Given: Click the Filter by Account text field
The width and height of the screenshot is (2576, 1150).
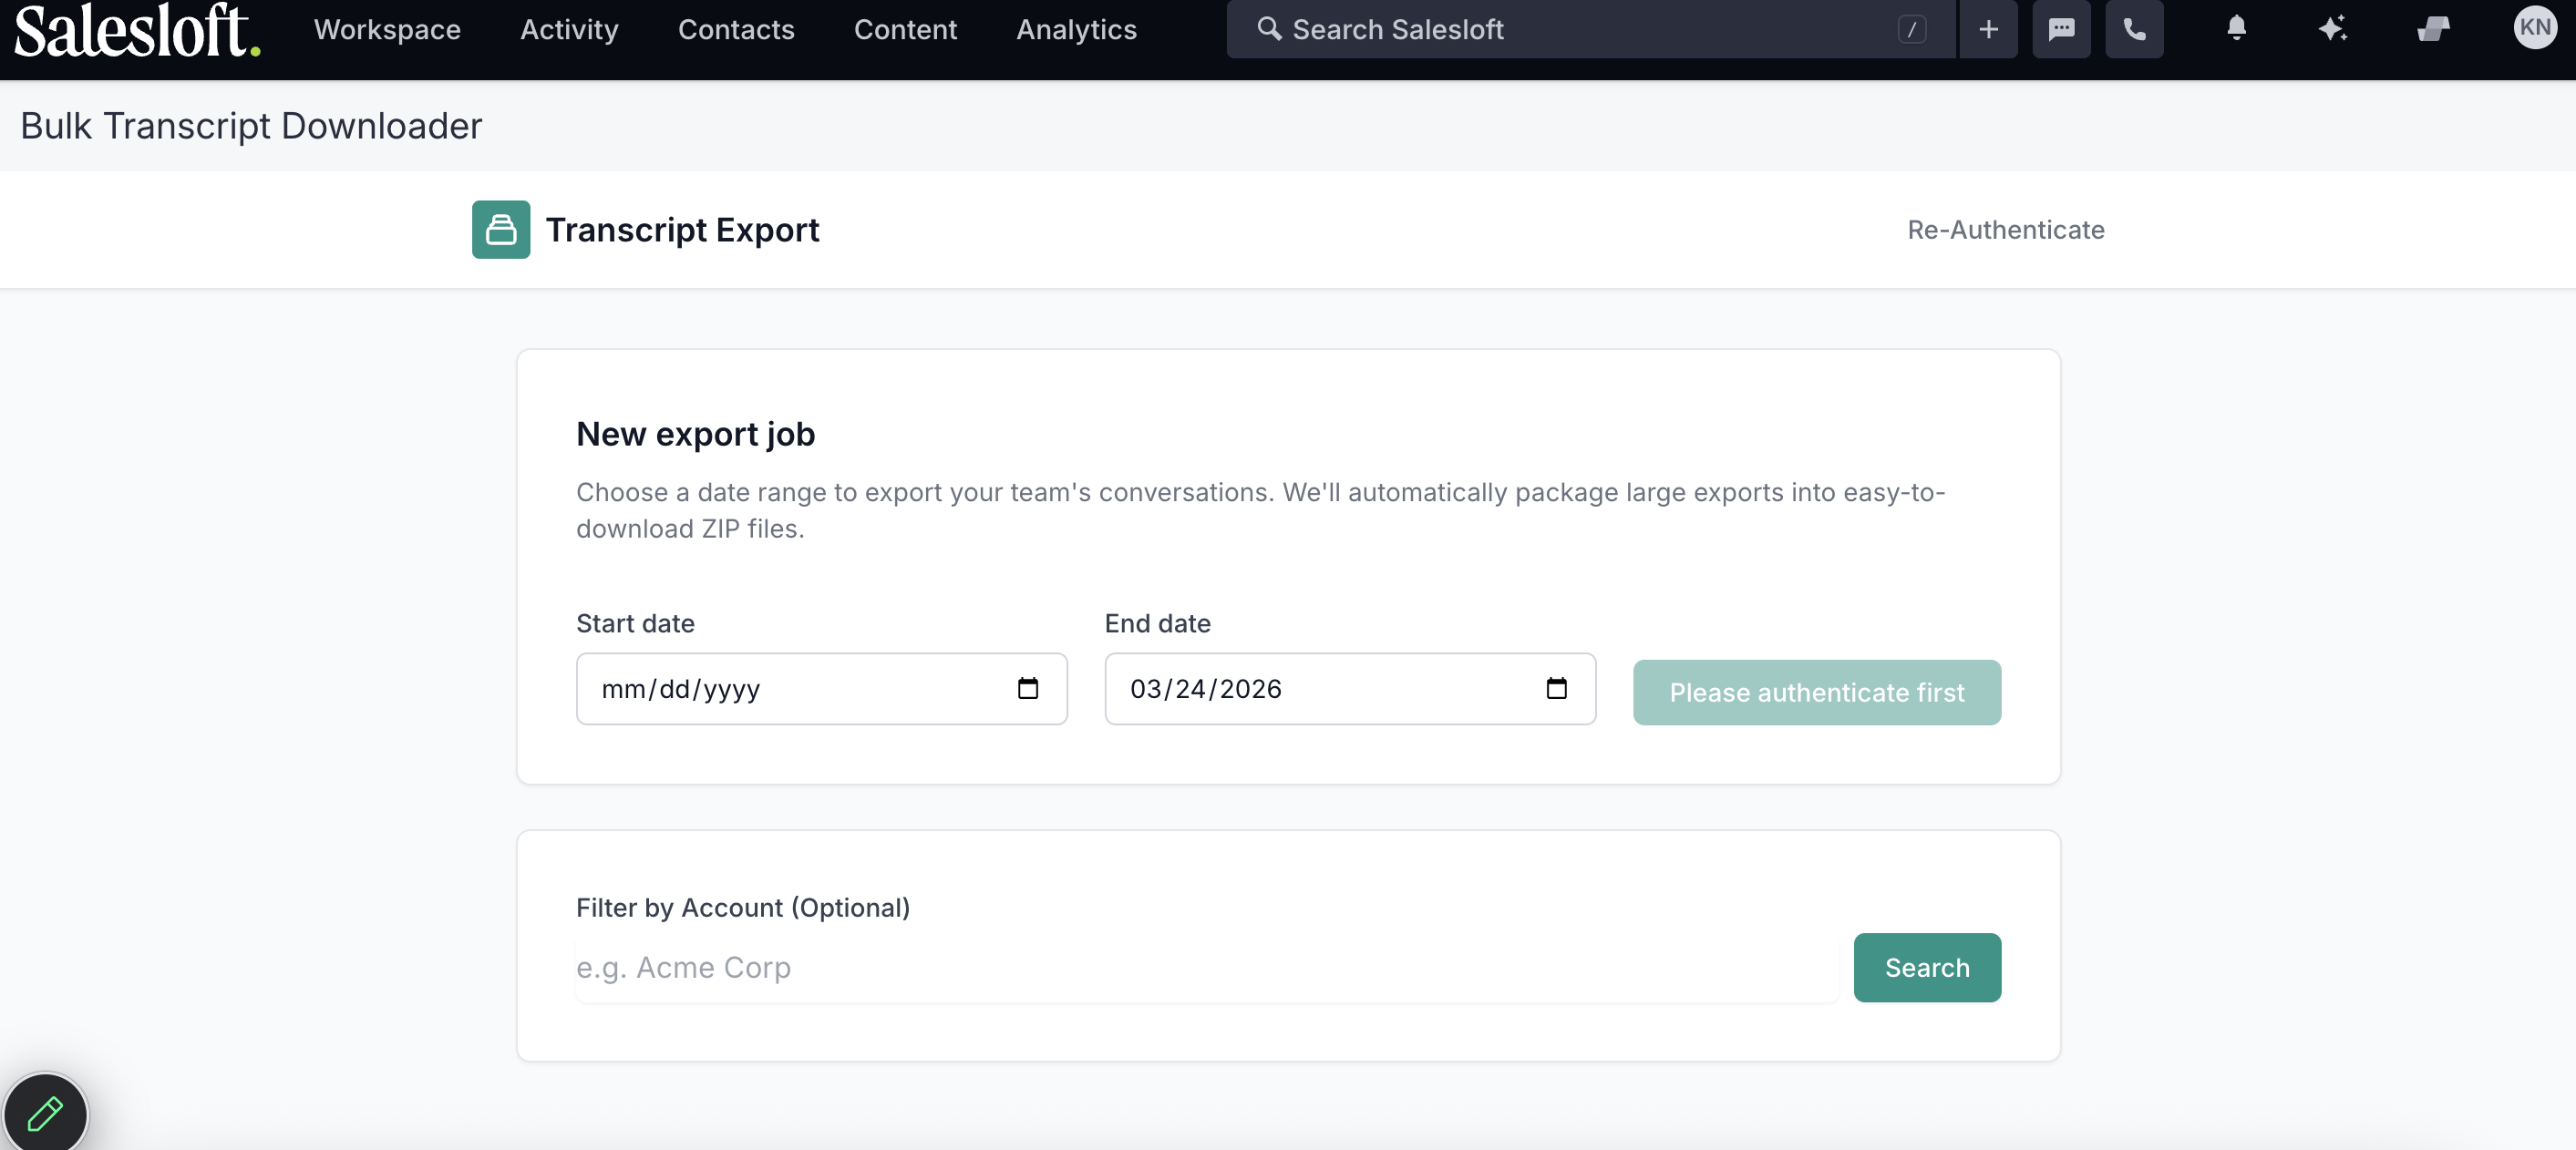Looking at the screenshot, I should tap(1205, 967).
